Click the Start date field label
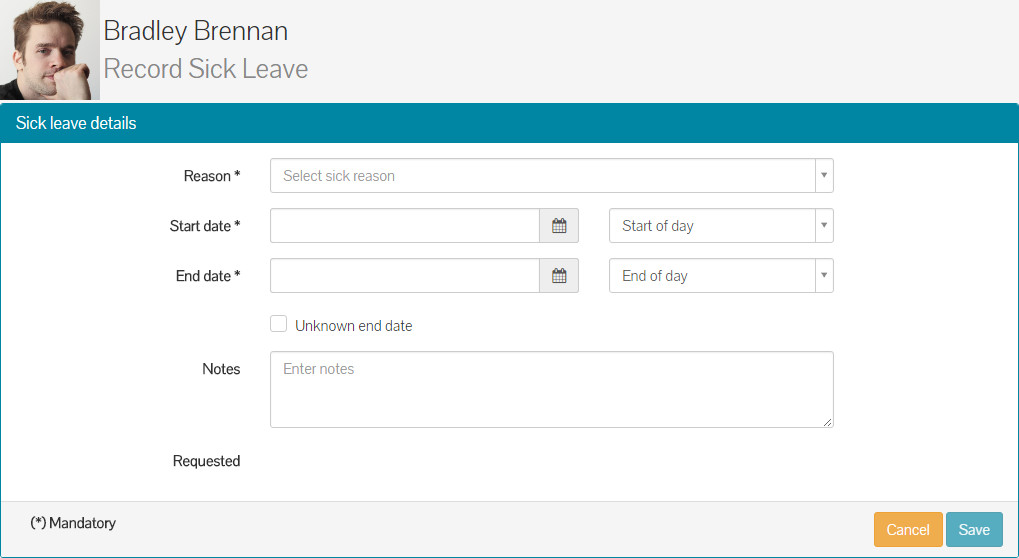The image size is (1019, 558). click(x=204, y=226)
